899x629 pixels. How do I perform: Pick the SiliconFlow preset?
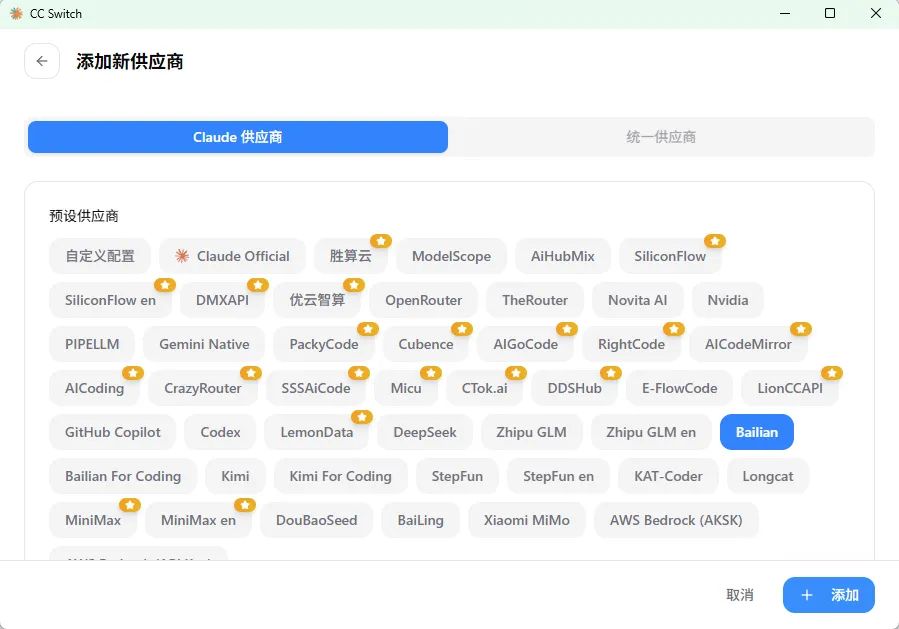(x=670, y=256)
